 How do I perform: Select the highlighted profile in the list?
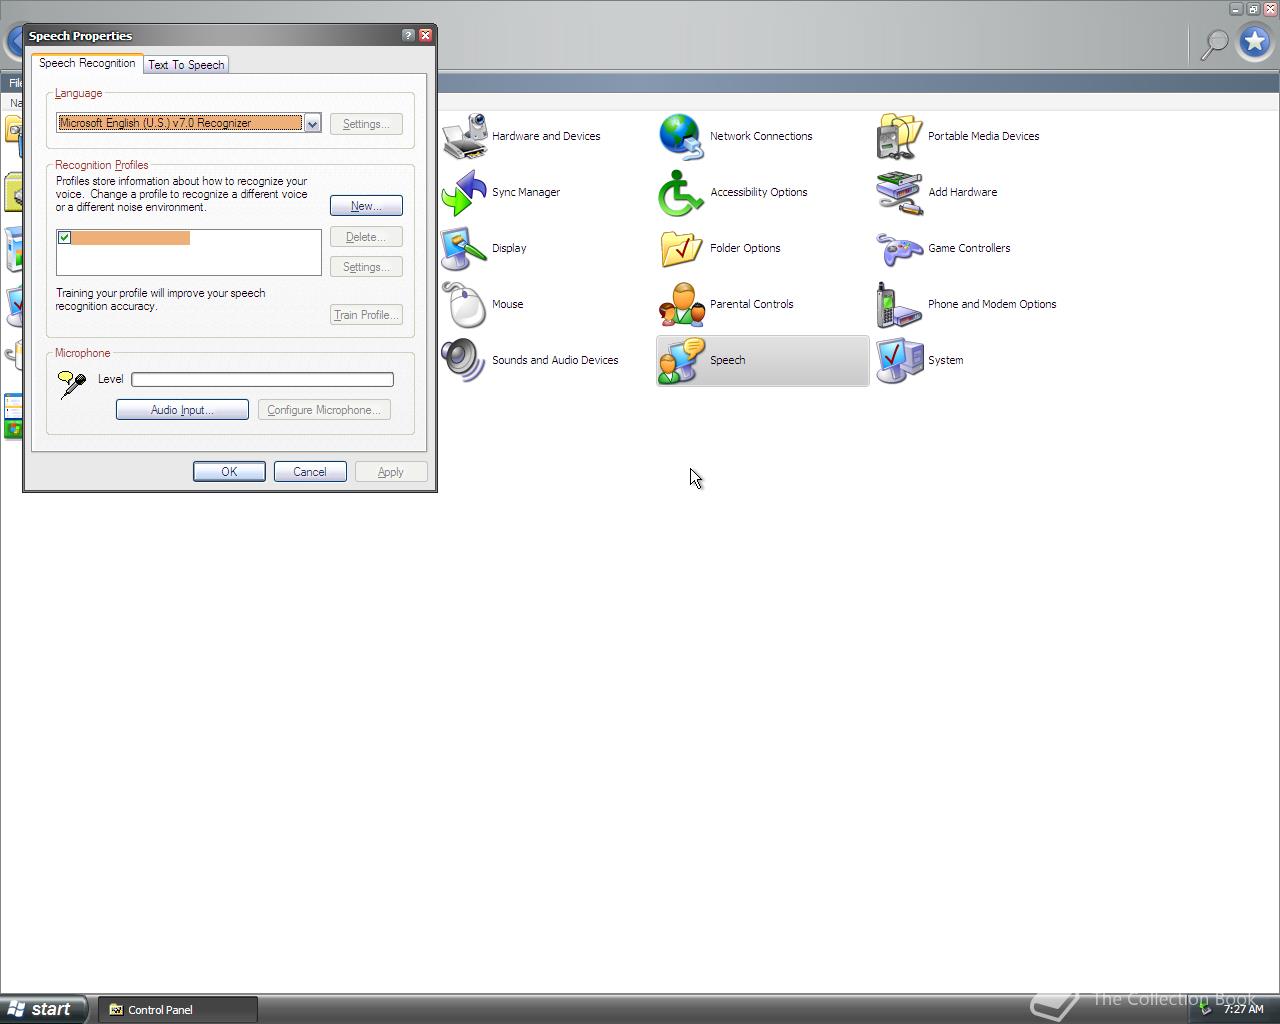(130, 237)
